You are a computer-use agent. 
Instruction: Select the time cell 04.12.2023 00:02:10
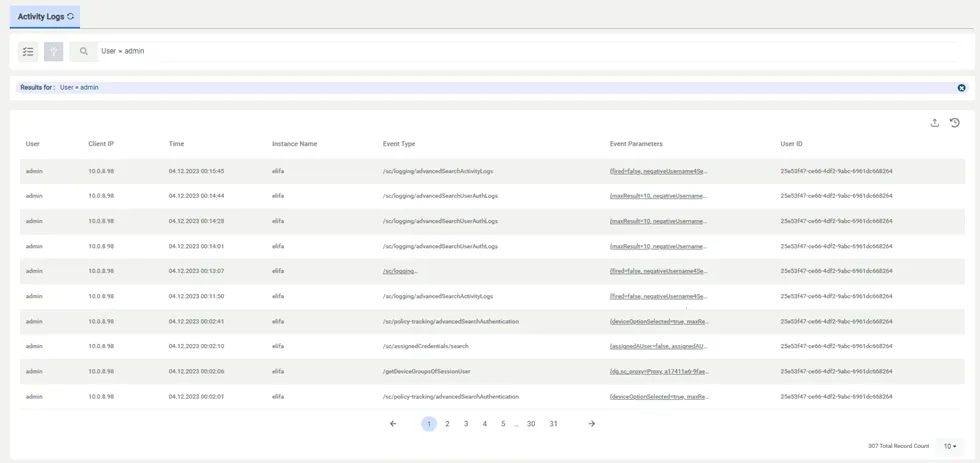[x=196, y=346]
